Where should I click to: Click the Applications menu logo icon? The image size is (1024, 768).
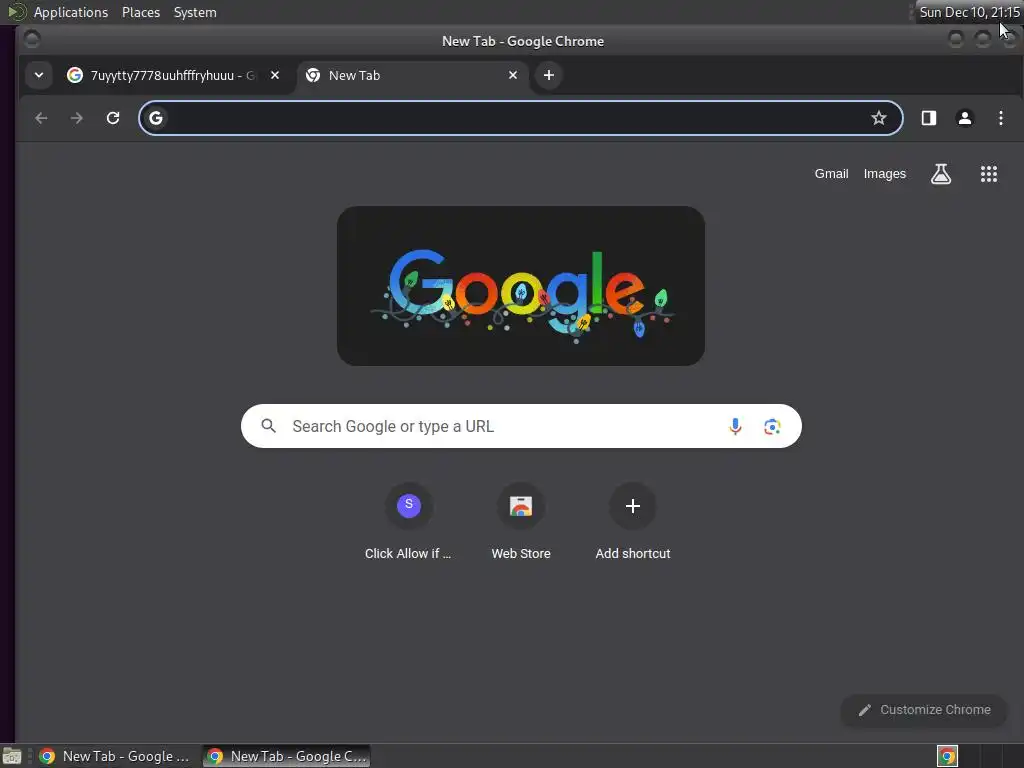pos(16,12)
